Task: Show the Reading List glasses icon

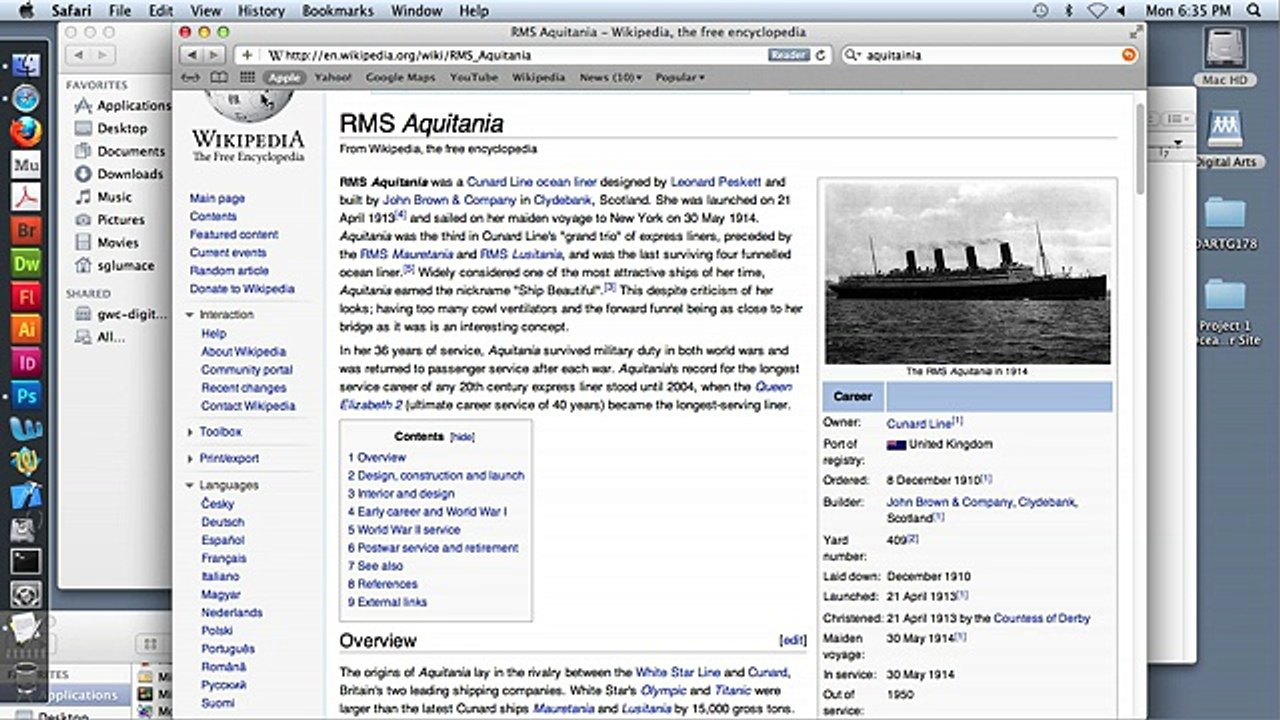Action: (x=192, y=77)
